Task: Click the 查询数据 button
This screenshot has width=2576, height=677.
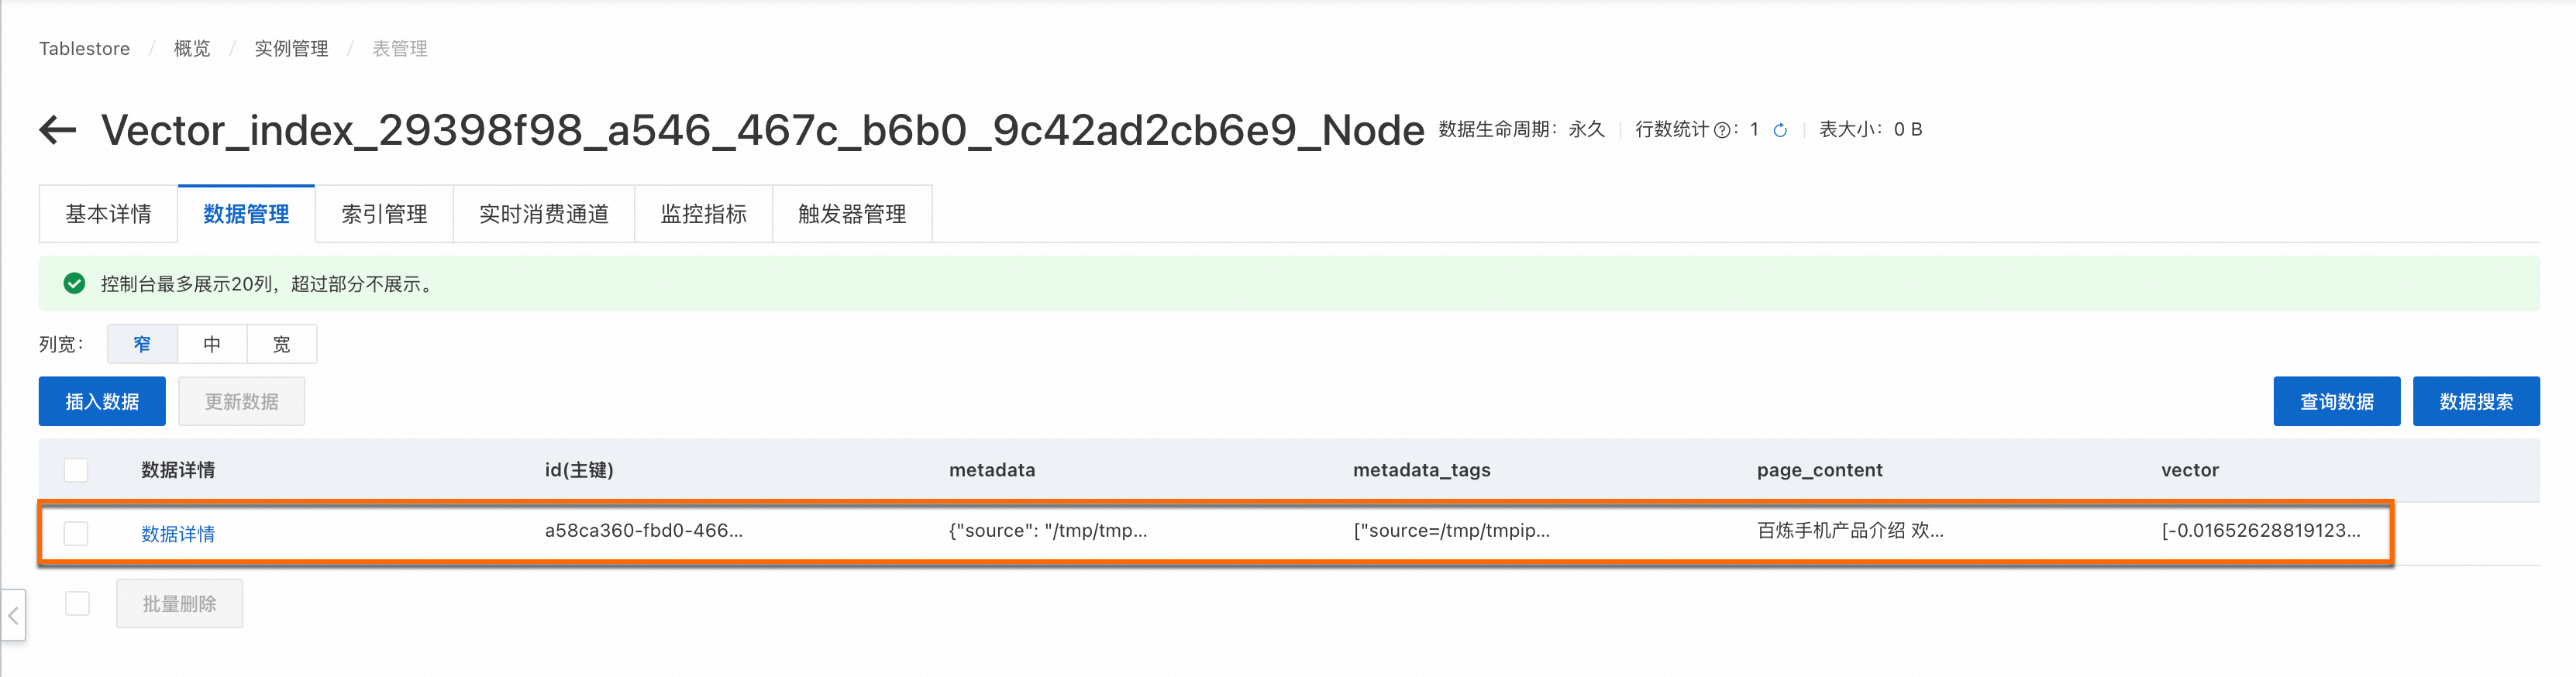Action: (x=2336, y=401)
